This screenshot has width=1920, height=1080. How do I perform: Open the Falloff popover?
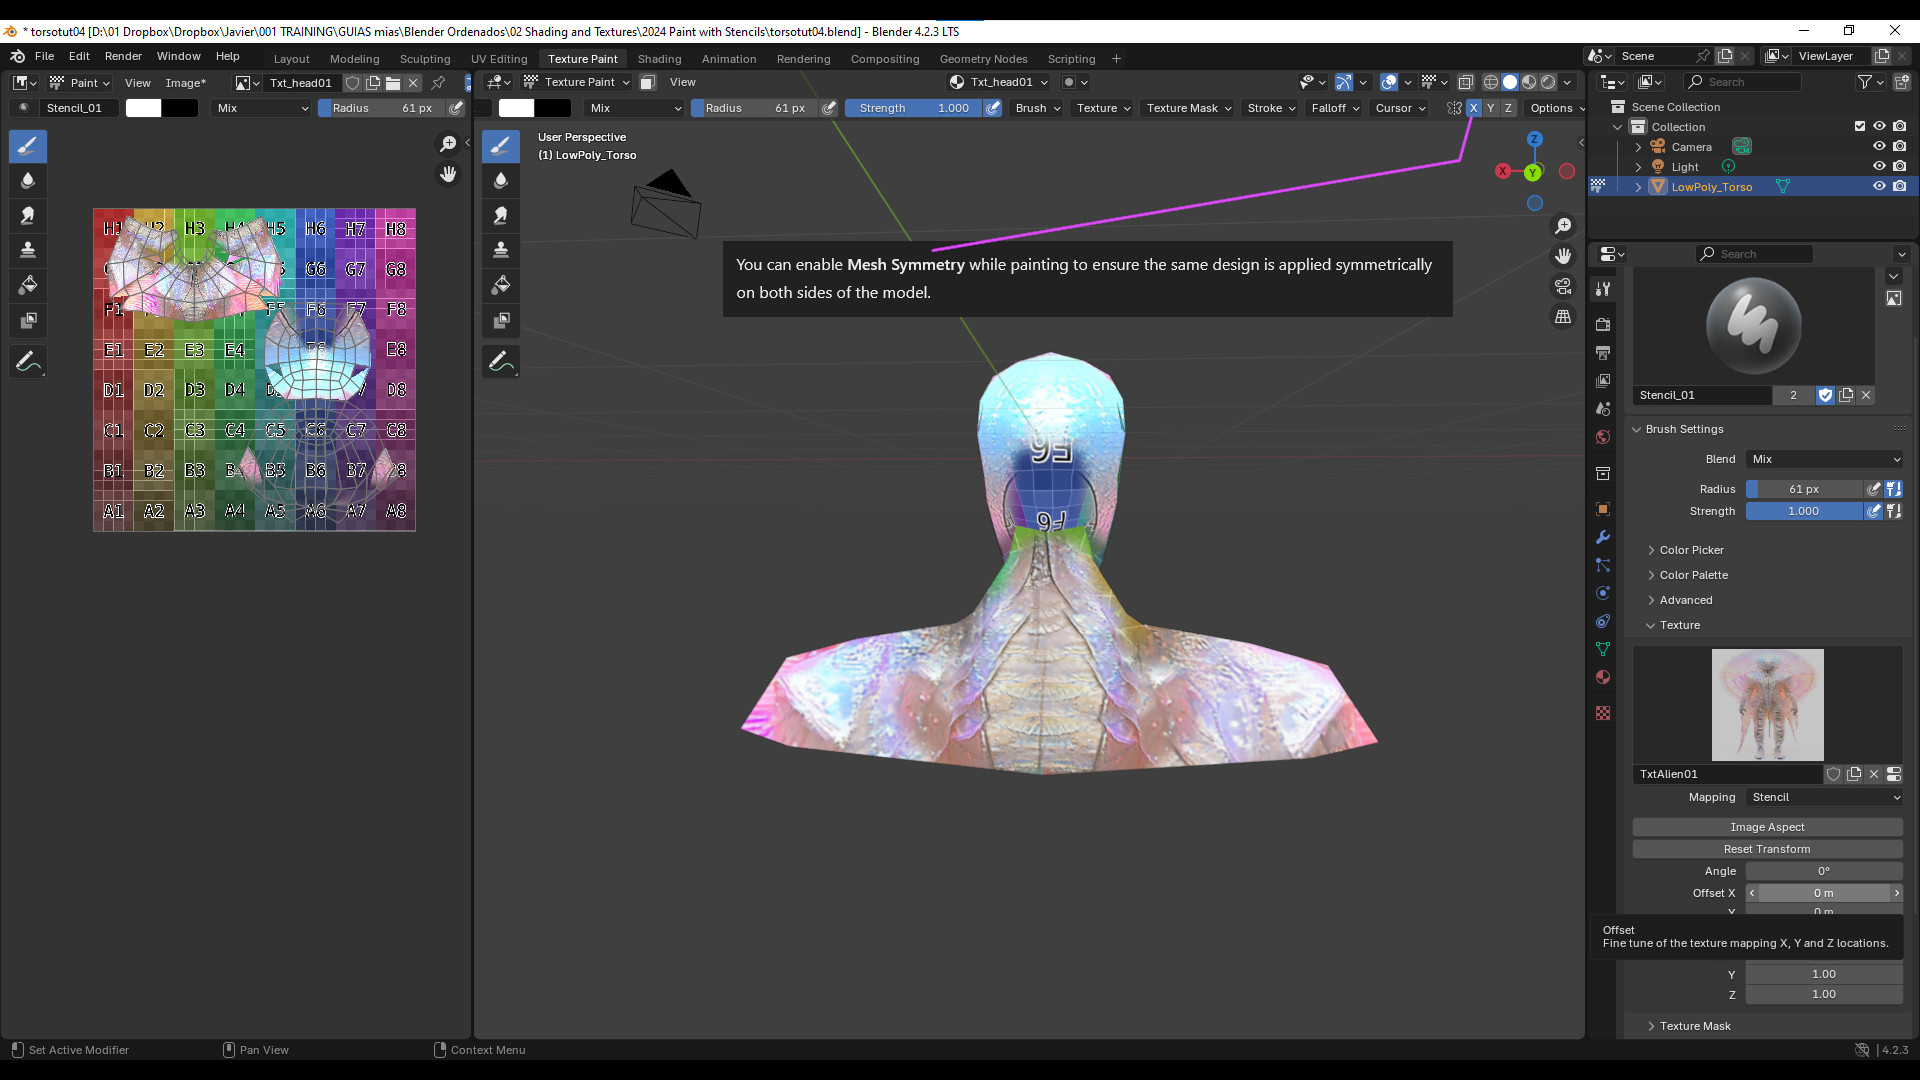(1335, 108)
